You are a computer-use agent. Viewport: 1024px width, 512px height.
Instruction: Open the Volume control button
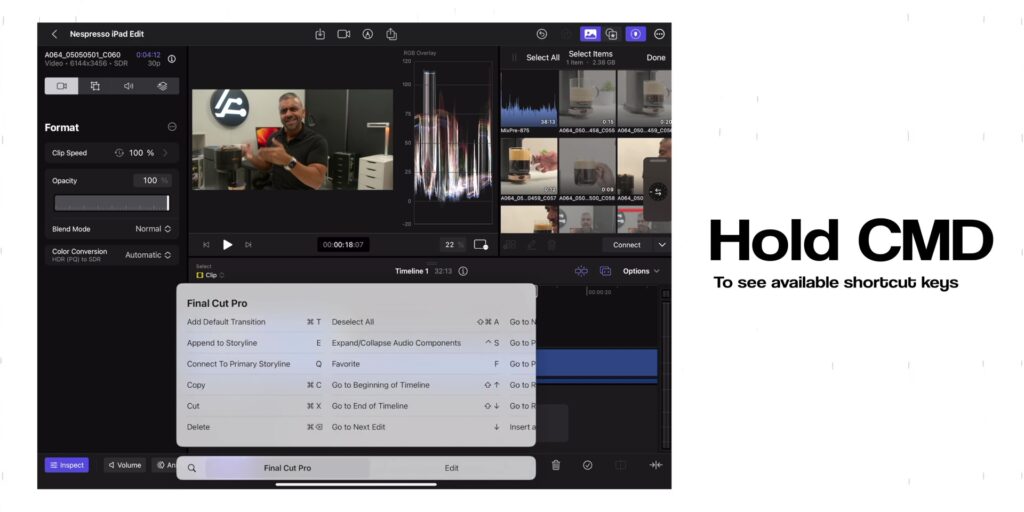[125, 465]
